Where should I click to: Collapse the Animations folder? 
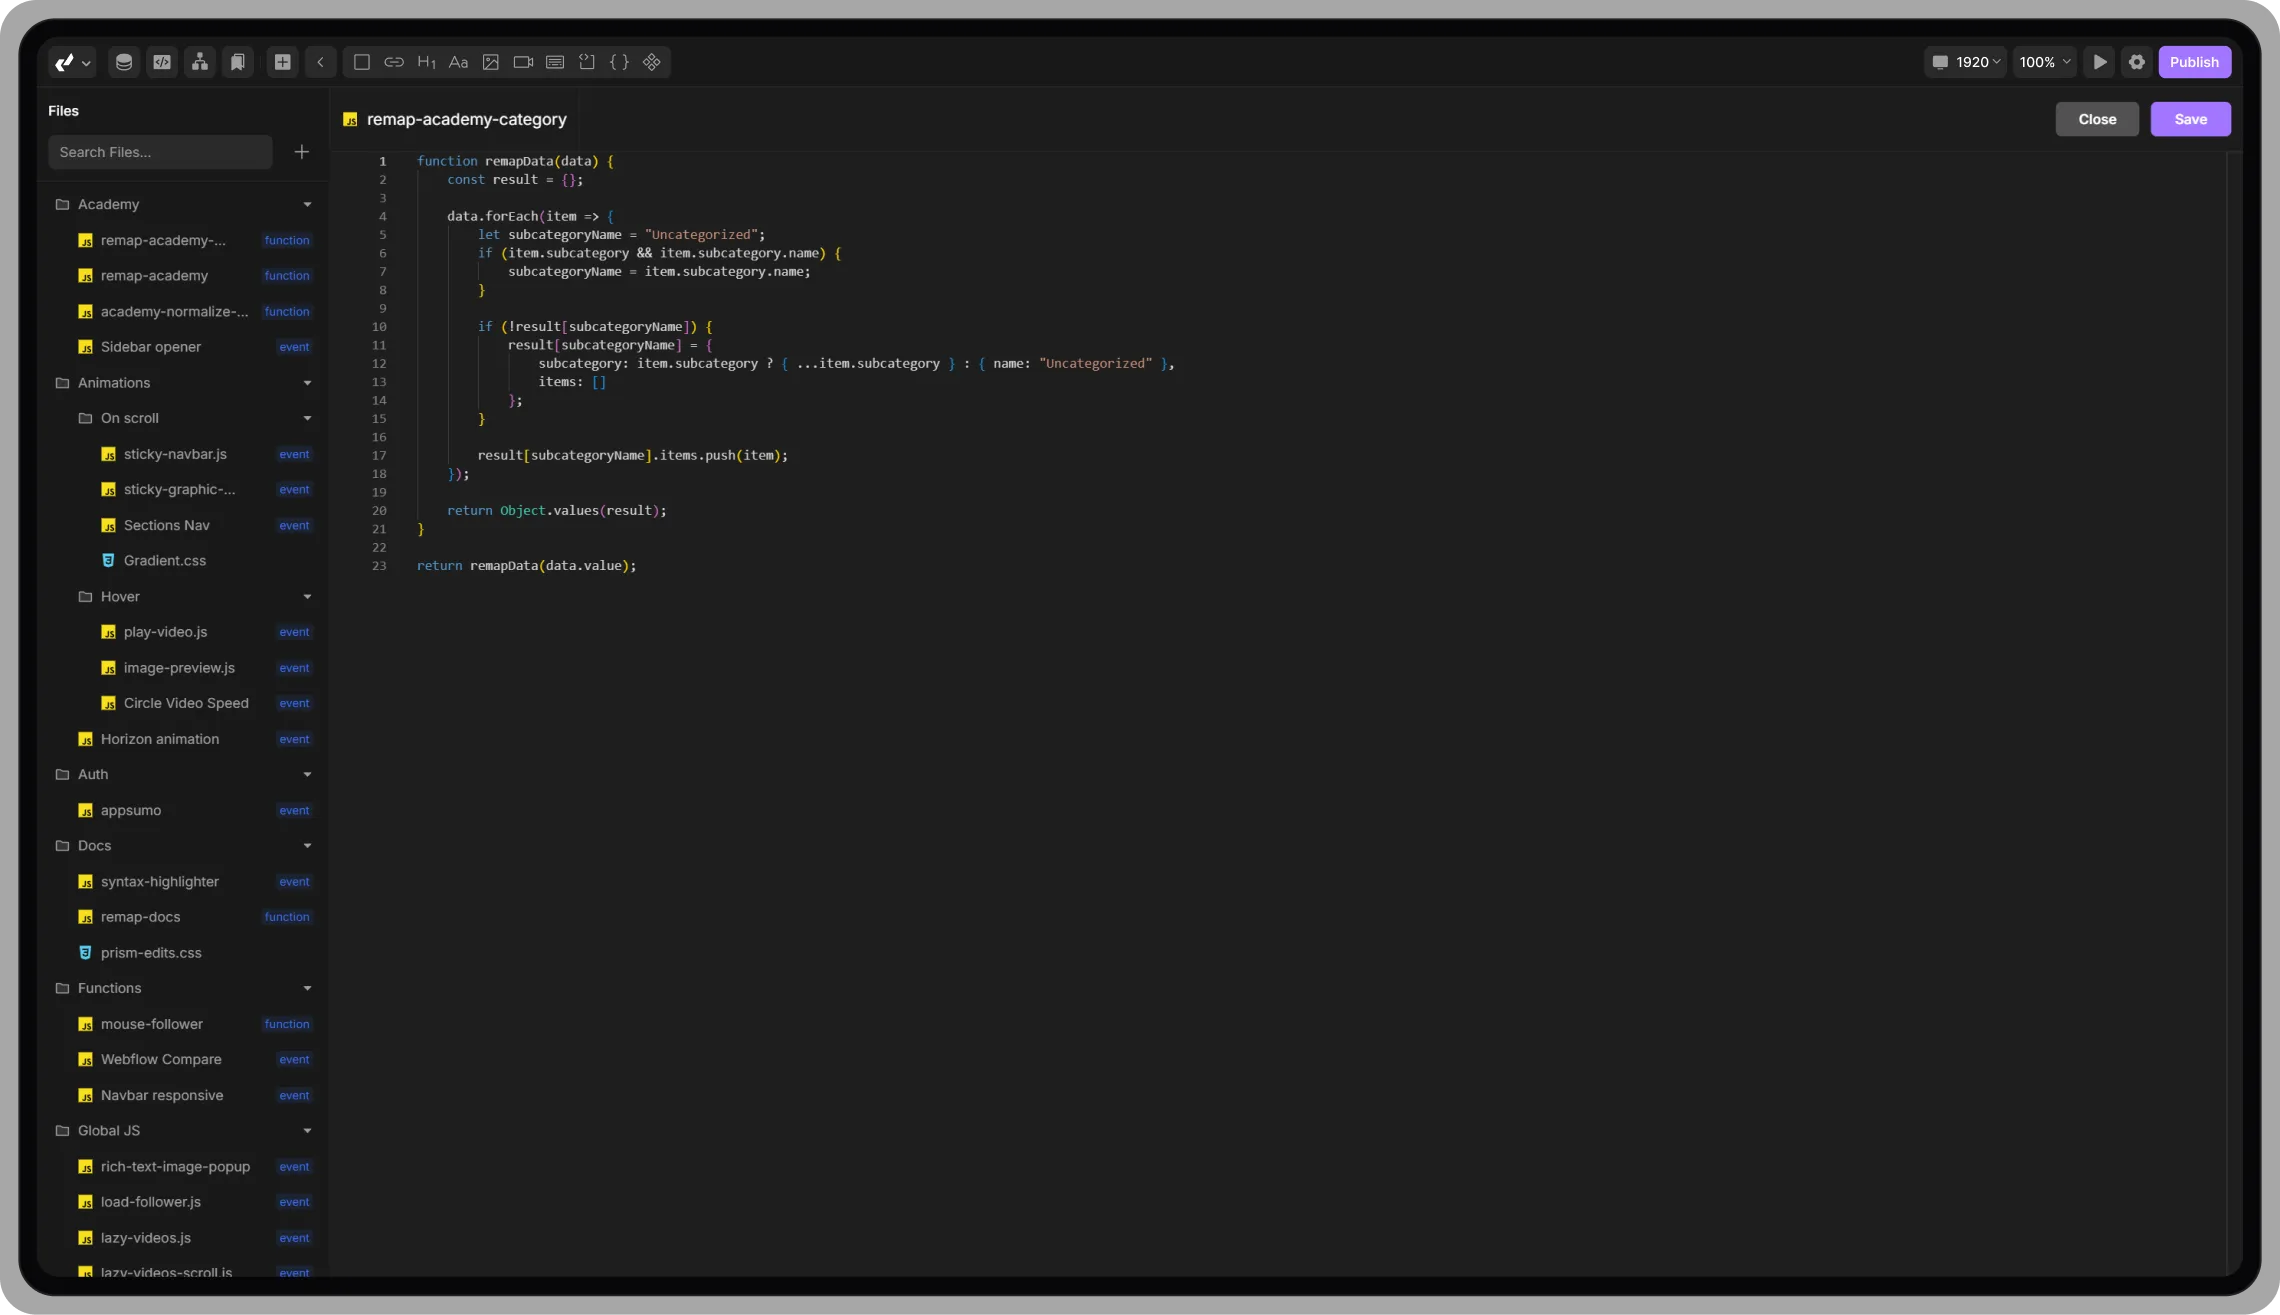(x=308, y=383)
